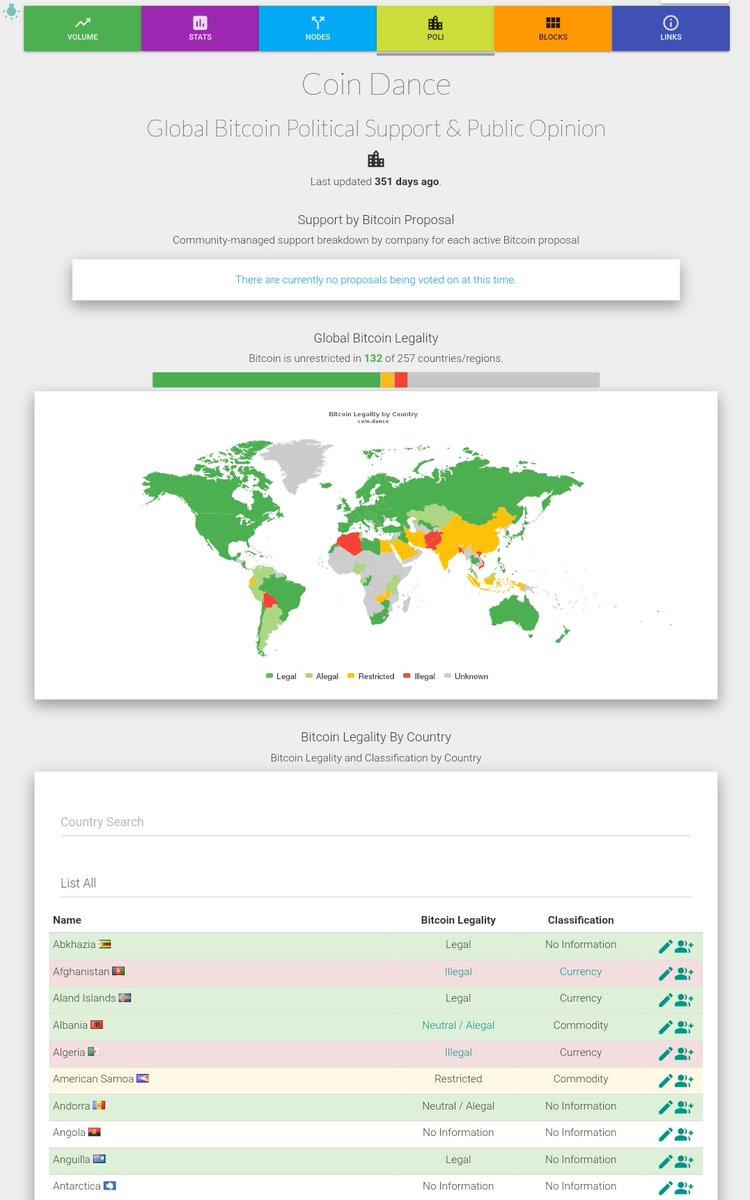Click the Andorra flag icon

98,1106
